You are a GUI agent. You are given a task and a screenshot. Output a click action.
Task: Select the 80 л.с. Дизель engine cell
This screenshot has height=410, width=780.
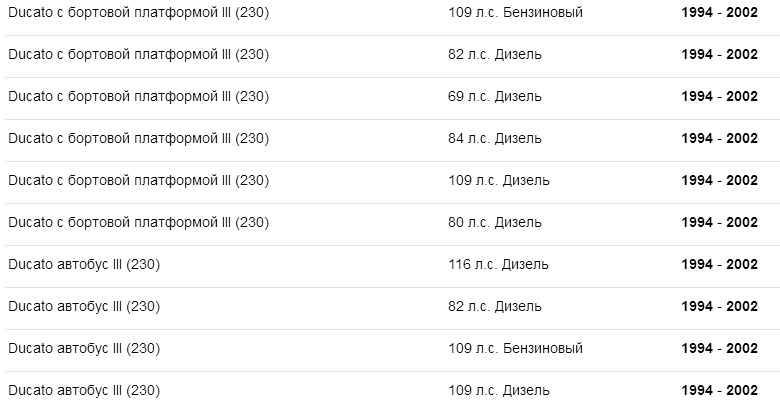495,223
